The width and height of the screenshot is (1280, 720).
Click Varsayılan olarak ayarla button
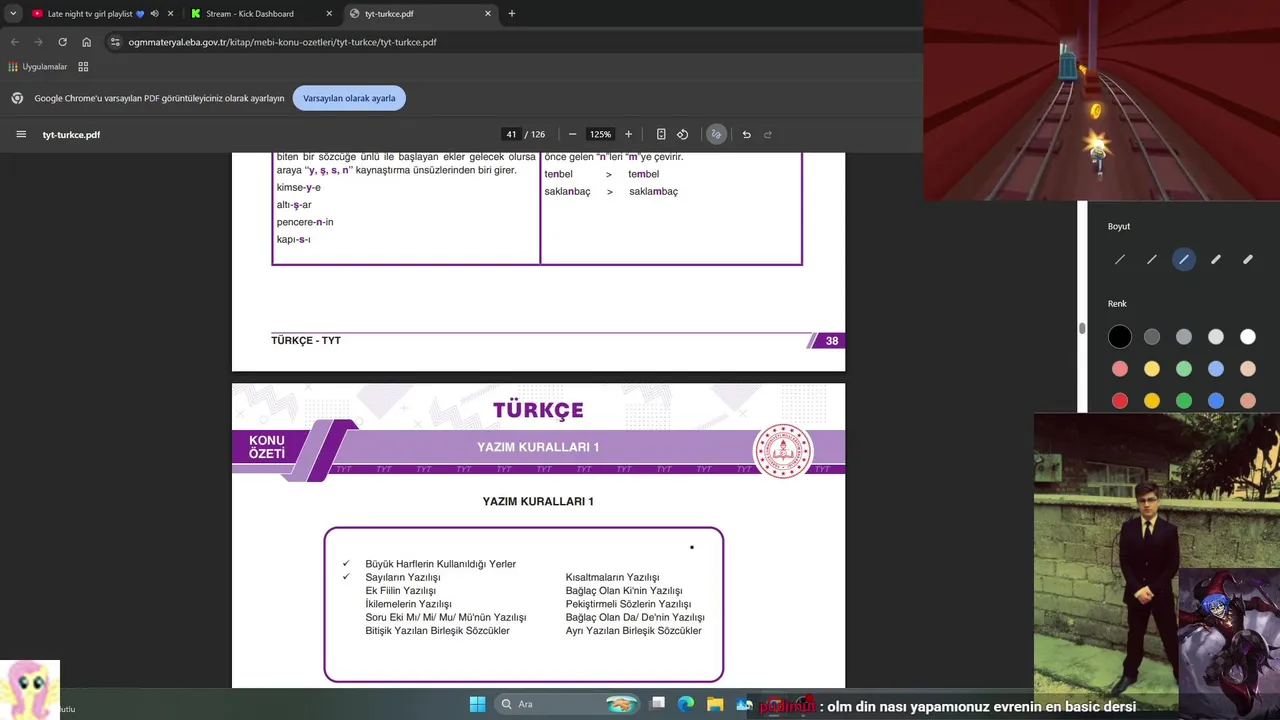pos(349,98)
